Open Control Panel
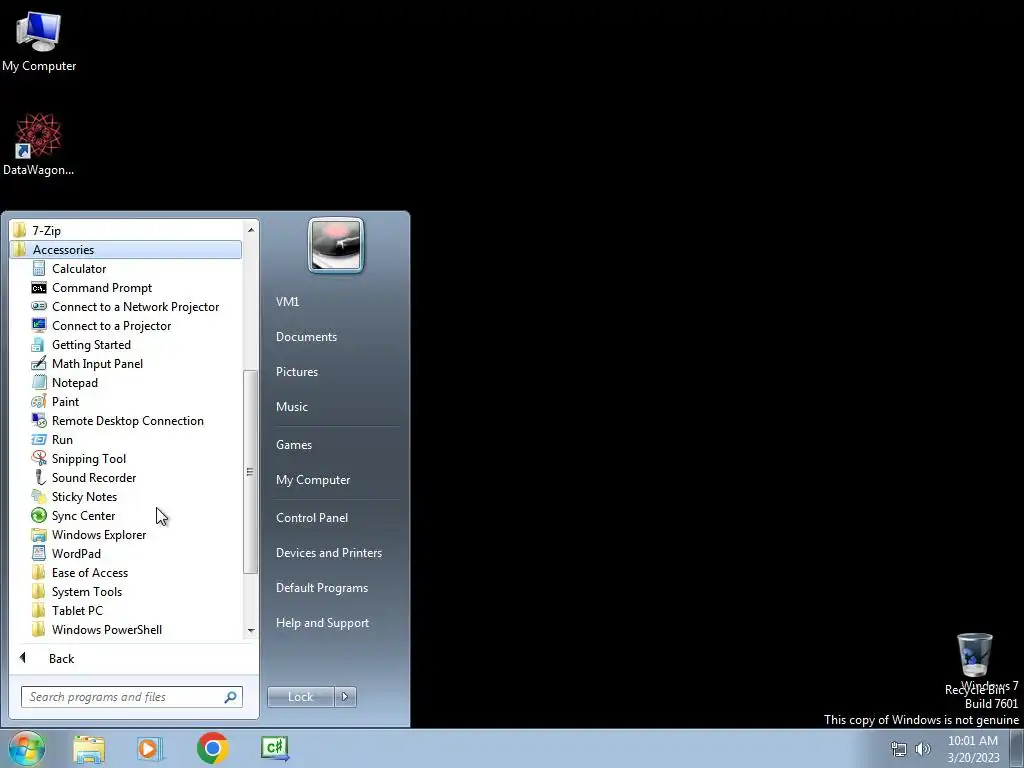Viewport: 1024px width, 768px height. 312,518
